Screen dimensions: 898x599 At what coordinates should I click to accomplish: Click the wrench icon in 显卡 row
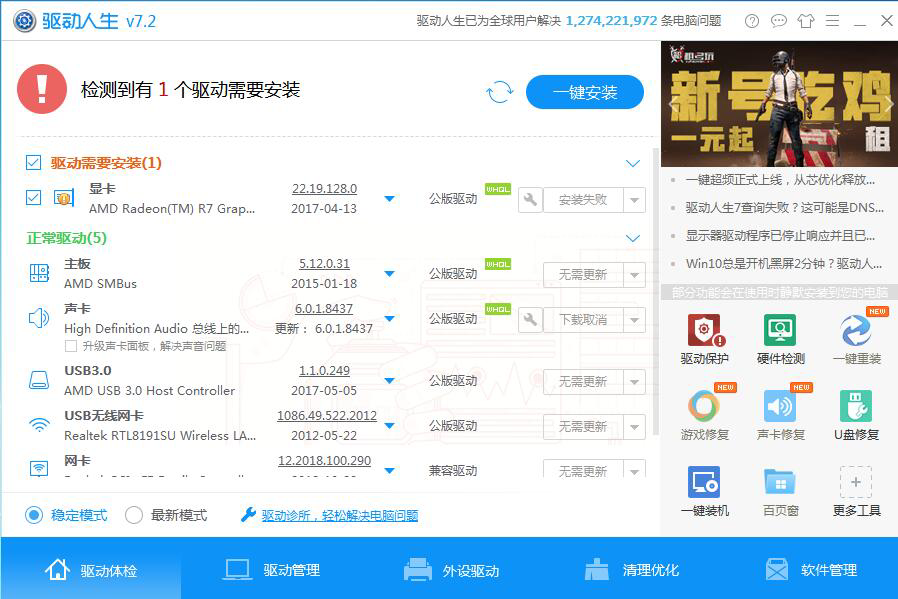point(530,200)
